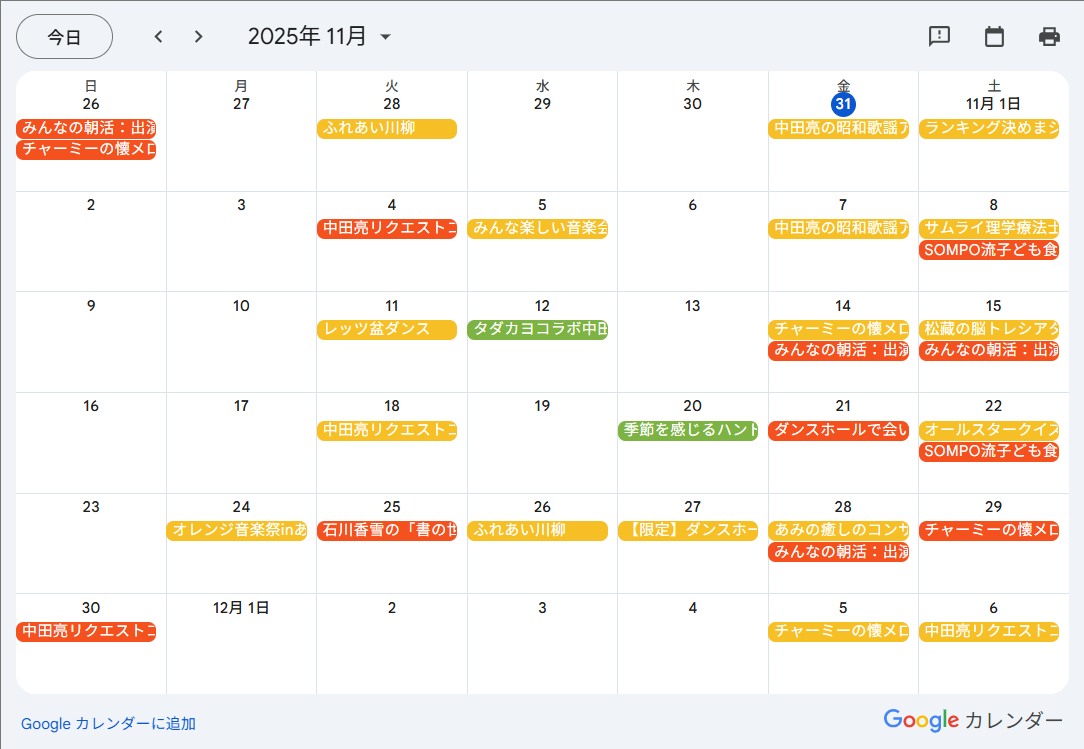Click the next month chevron arrow

pyautogui.click(x=198, y=37)
